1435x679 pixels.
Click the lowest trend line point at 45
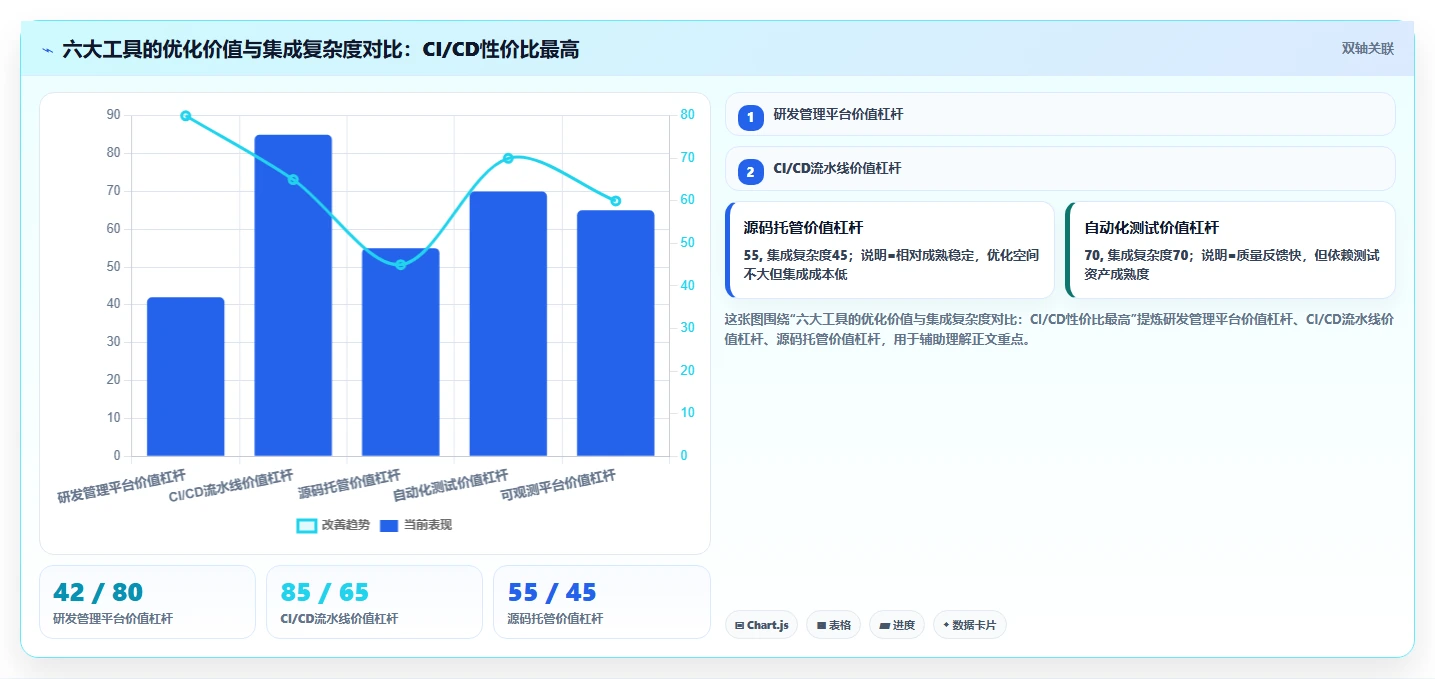point(401,265)
